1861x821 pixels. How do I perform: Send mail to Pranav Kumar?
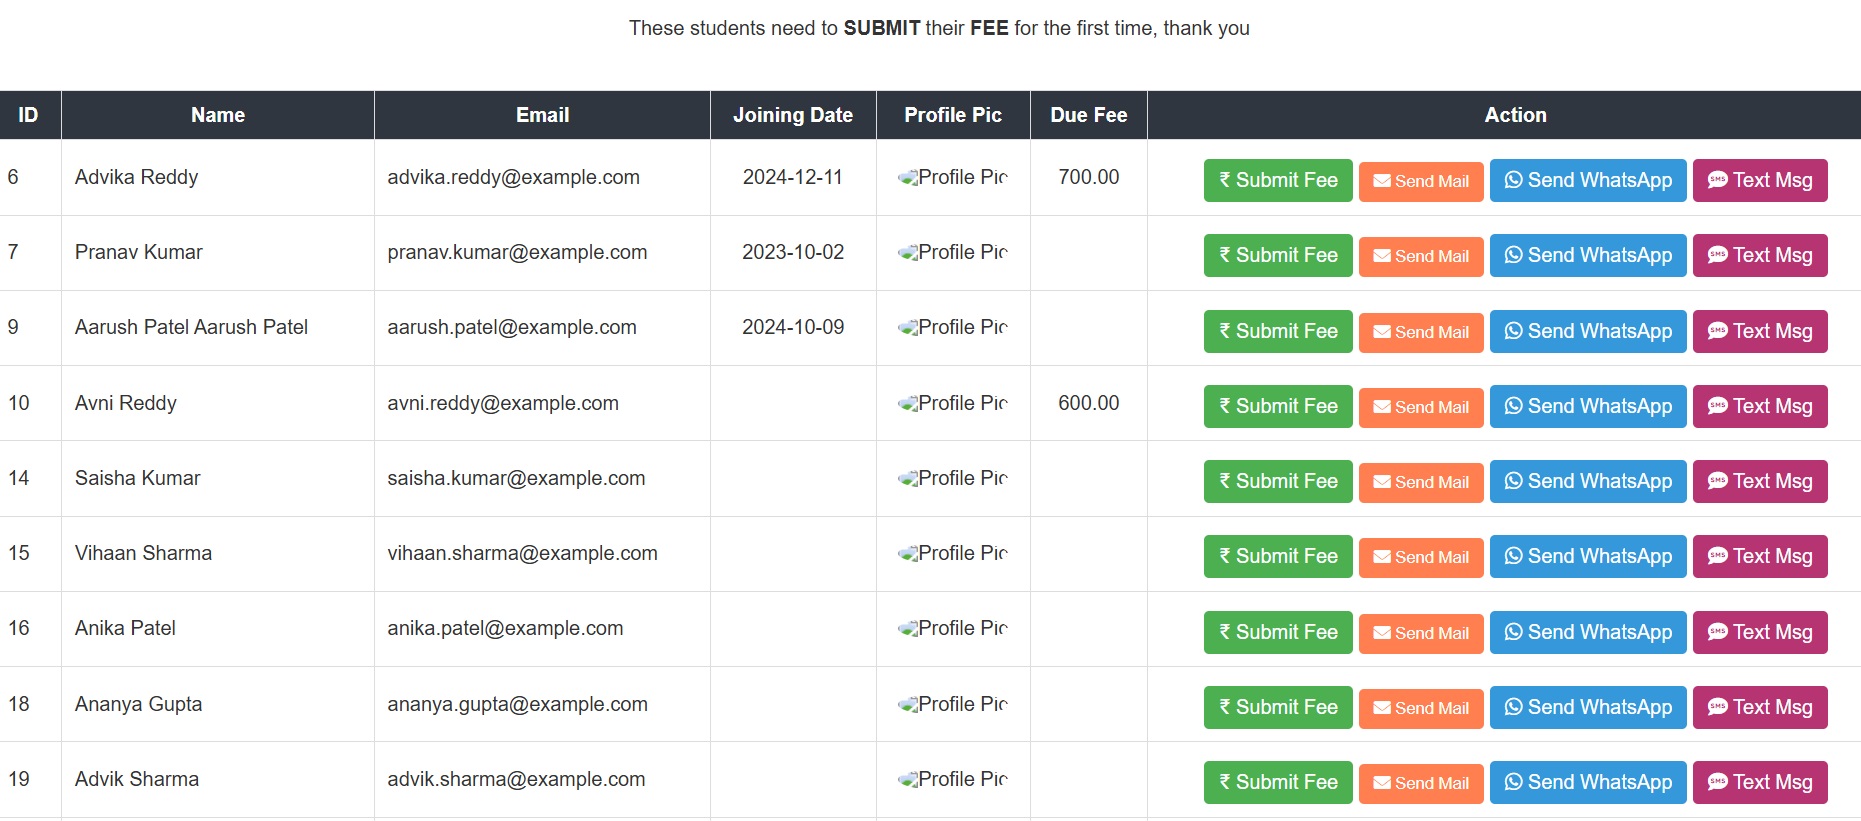(x=1421, y=256)
